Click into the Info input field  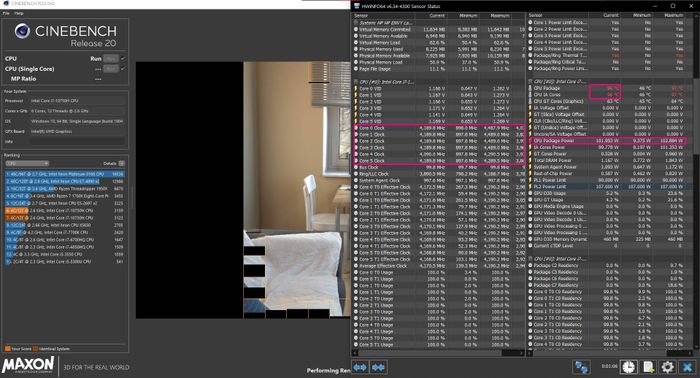click(x=78, y=141)
